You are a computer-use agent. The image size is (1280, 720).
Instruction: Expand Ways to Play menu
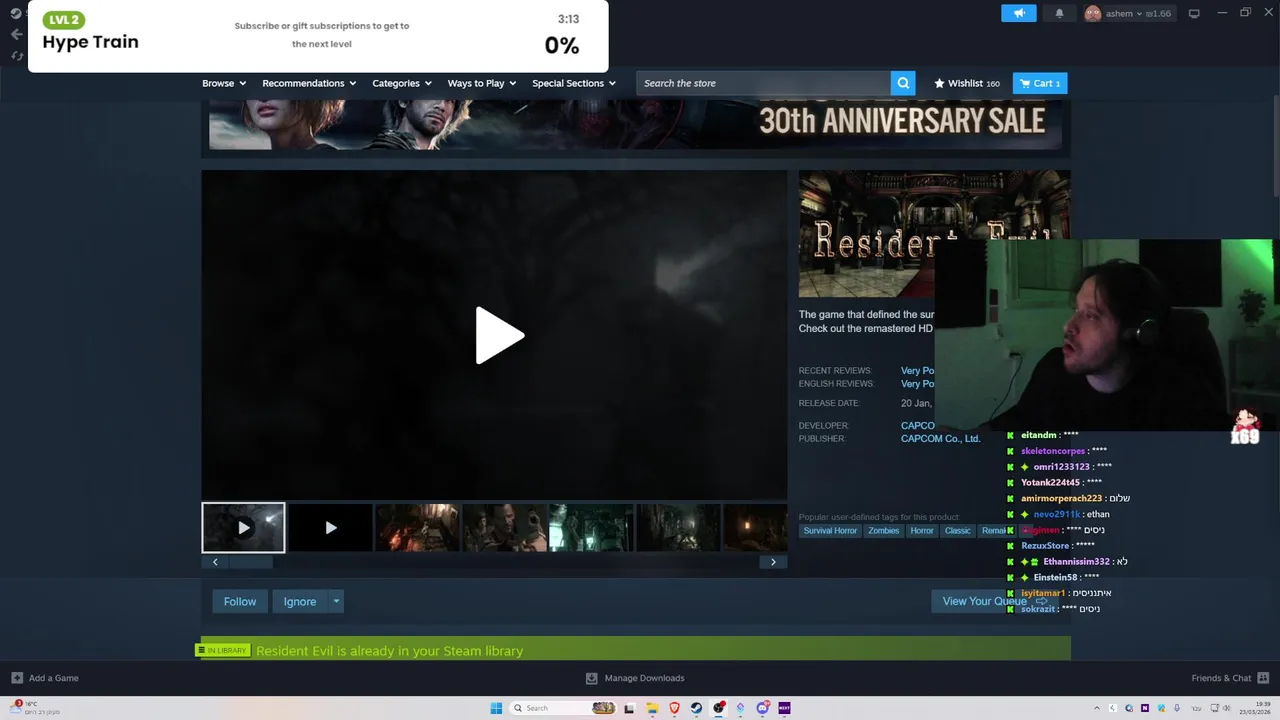pos(482,83)
